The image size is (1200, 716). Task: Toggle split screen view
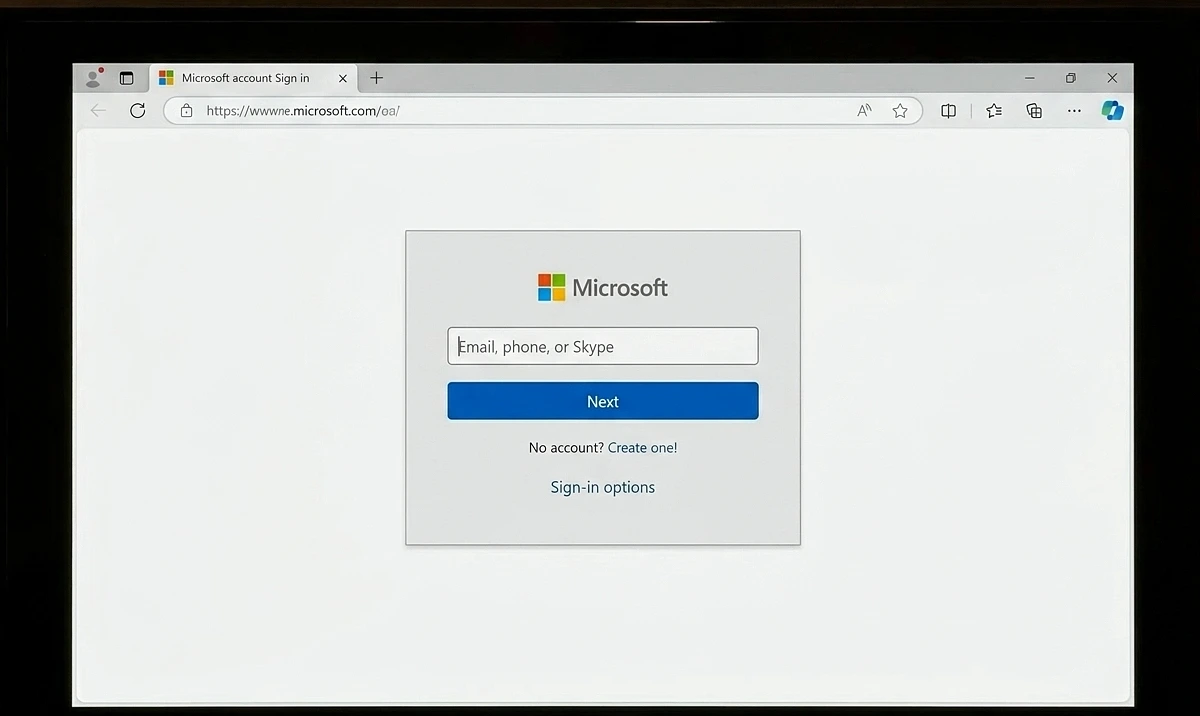tap(948, 111)
